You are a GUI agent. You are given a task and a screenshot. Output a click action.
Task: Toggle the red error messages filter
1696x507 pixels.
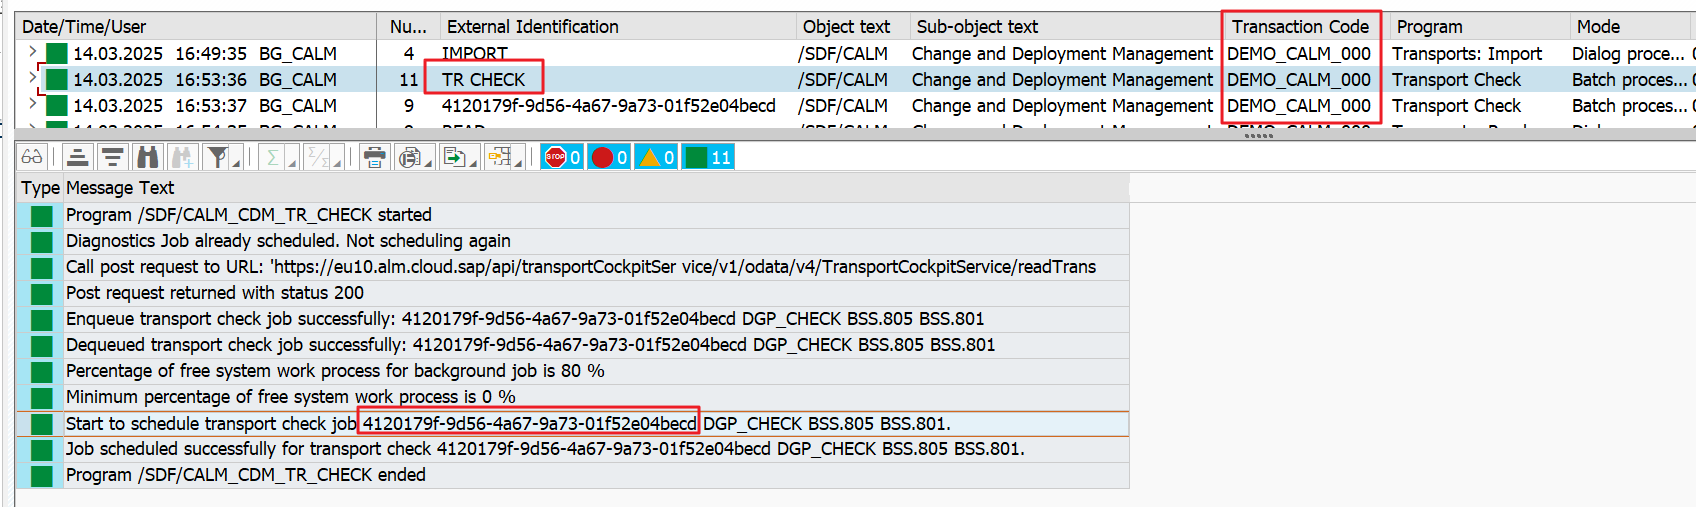[609, 157]
